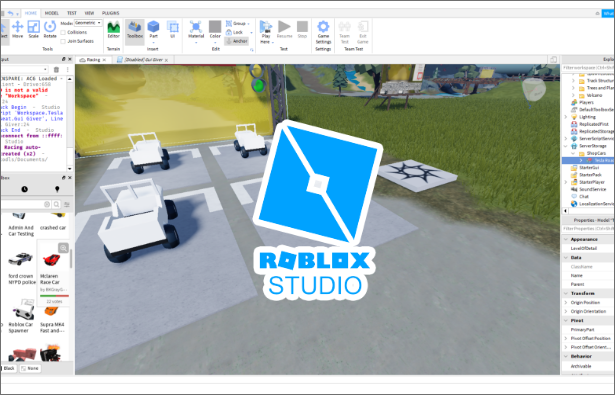
Task: Expand the Volcano folder
Action: tap(573, 95)
